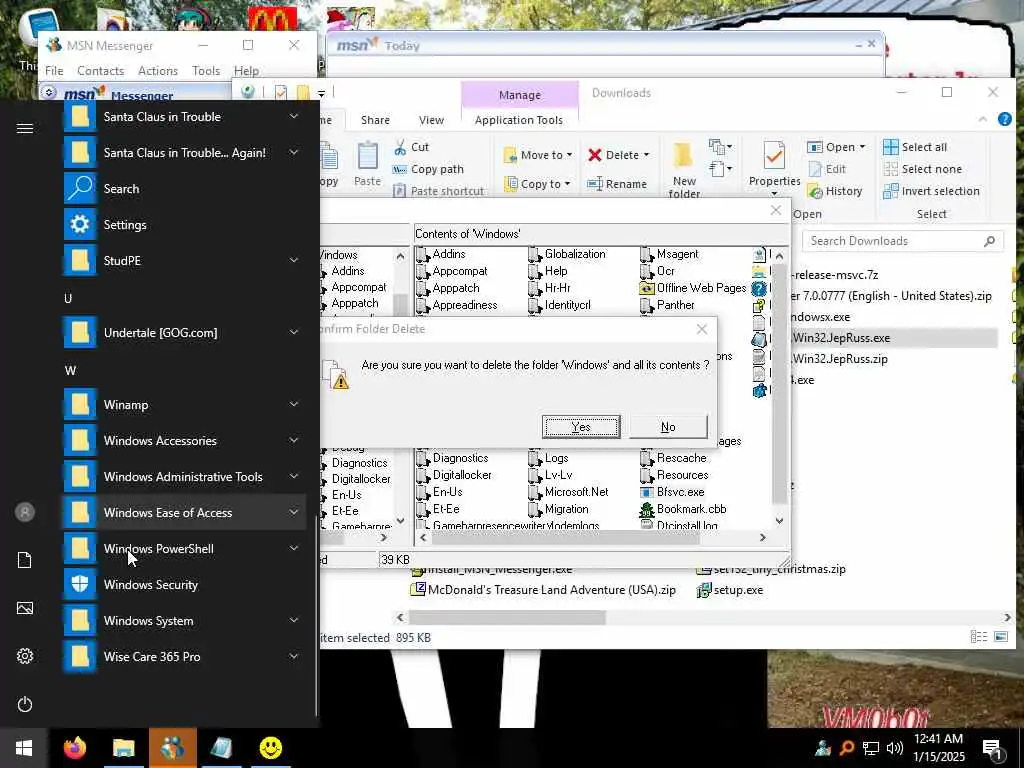Image resolution: width=1024 pixels, height=768 pixels.
Task: Click Select all in the ribbon
Action: 916,147
